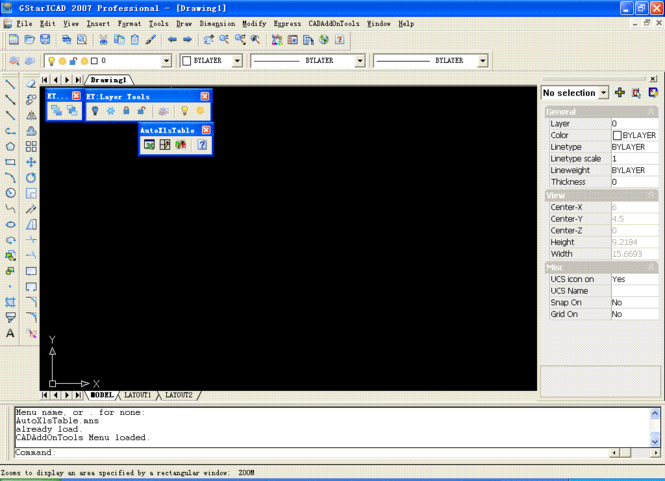Click the Print icon in the toolbar
The image size is (665, 481).
coord(67,40)
